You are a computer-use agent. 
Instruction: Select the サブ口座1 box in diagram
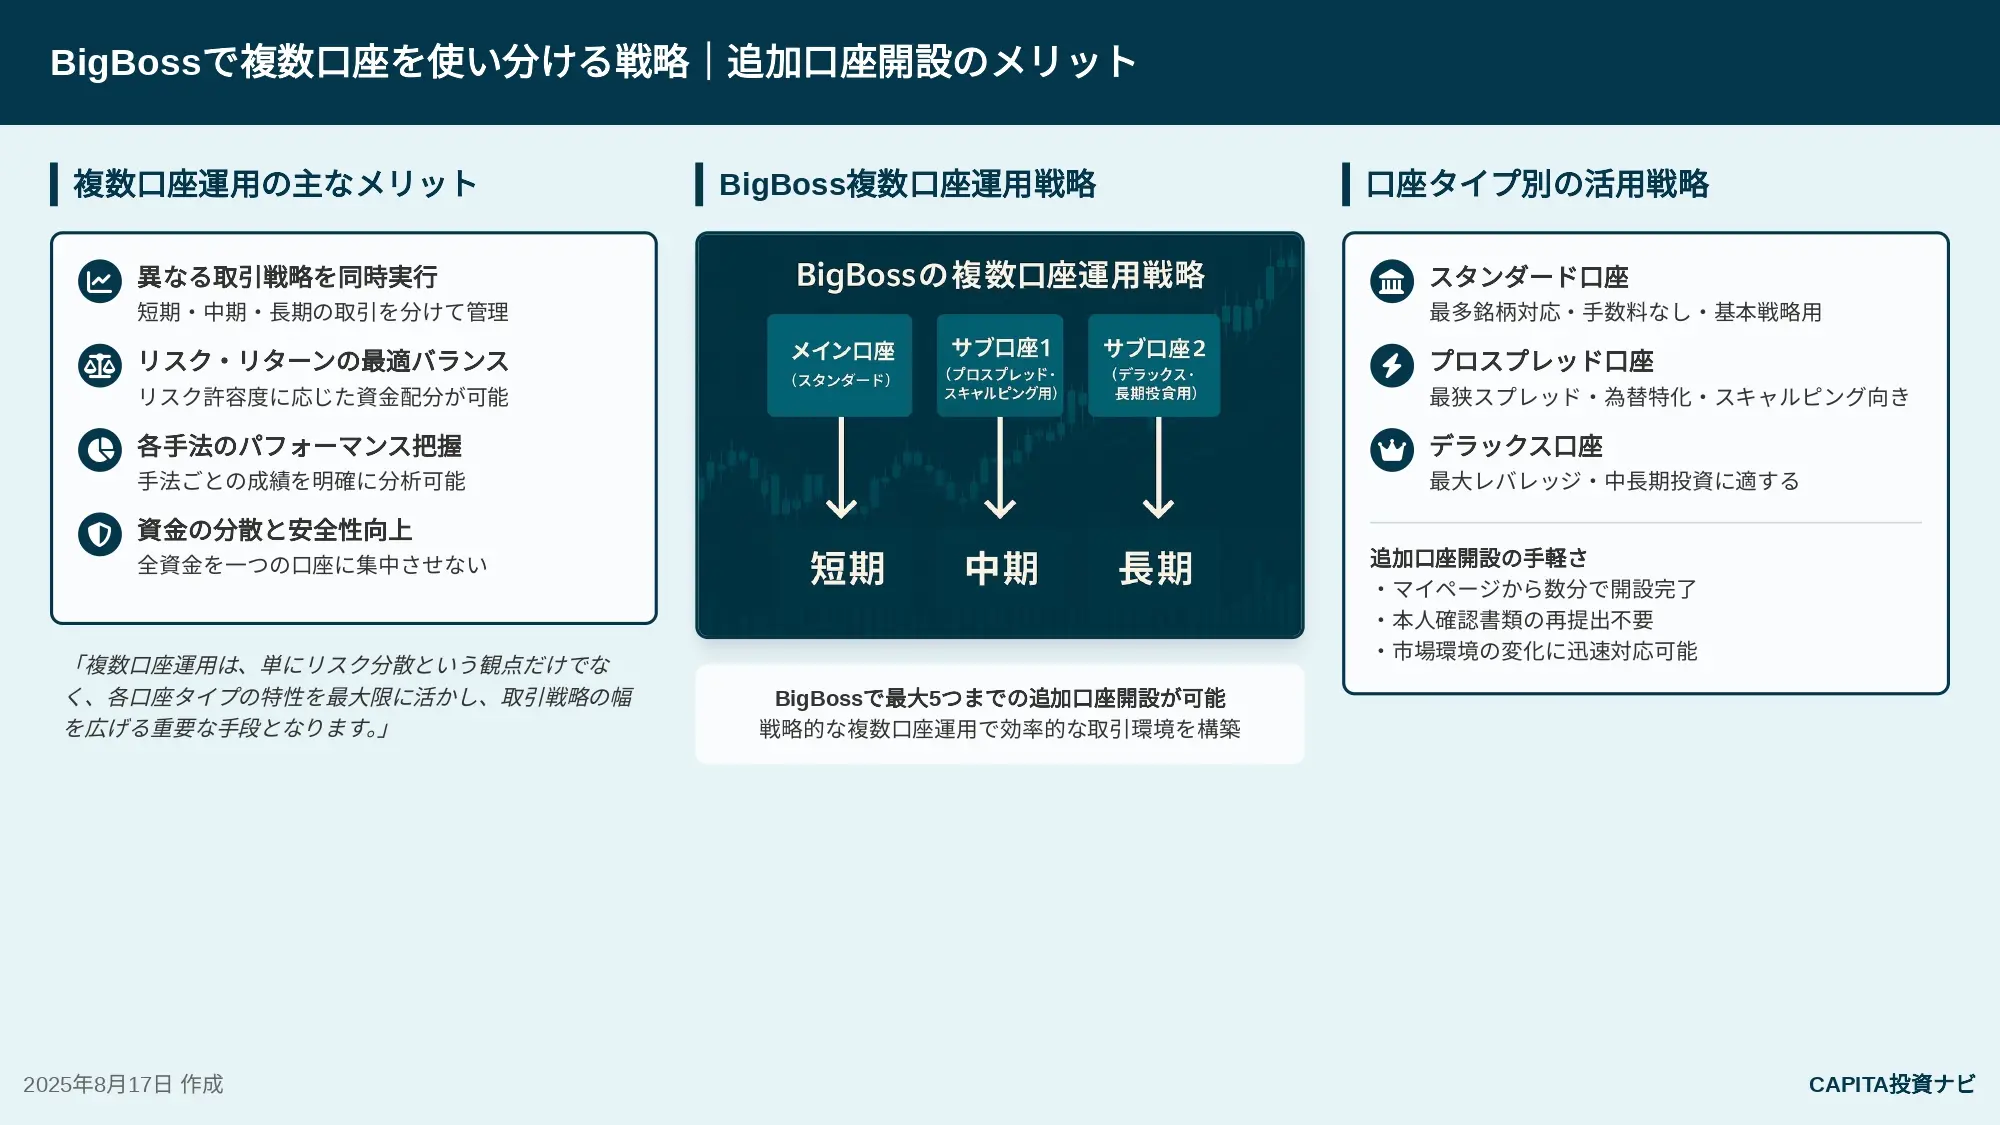point(1000,365)
